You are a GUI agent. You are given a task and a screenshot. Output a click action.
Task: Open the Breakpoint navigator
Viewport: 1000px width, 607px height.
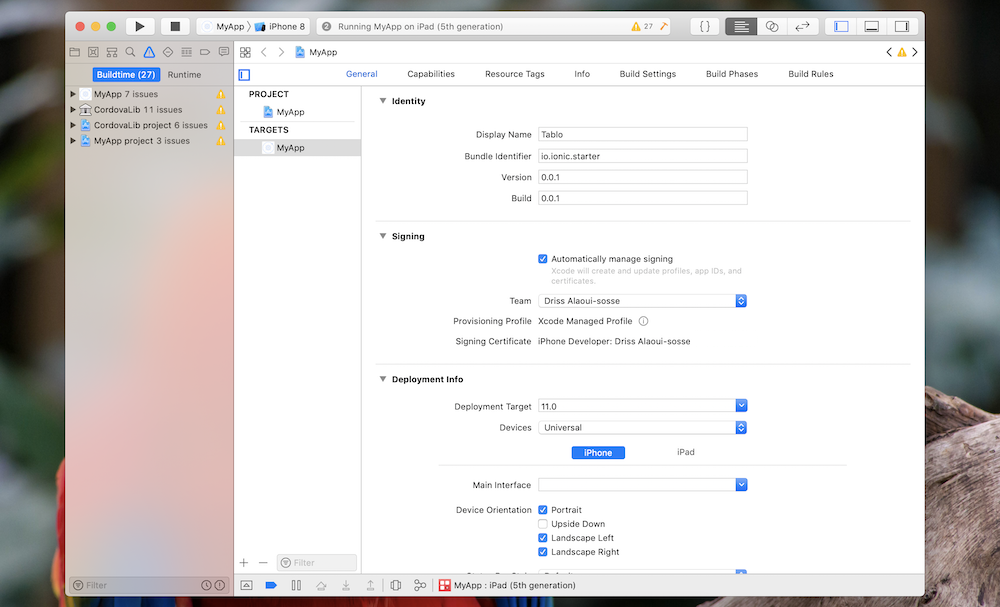click(205, 52)
